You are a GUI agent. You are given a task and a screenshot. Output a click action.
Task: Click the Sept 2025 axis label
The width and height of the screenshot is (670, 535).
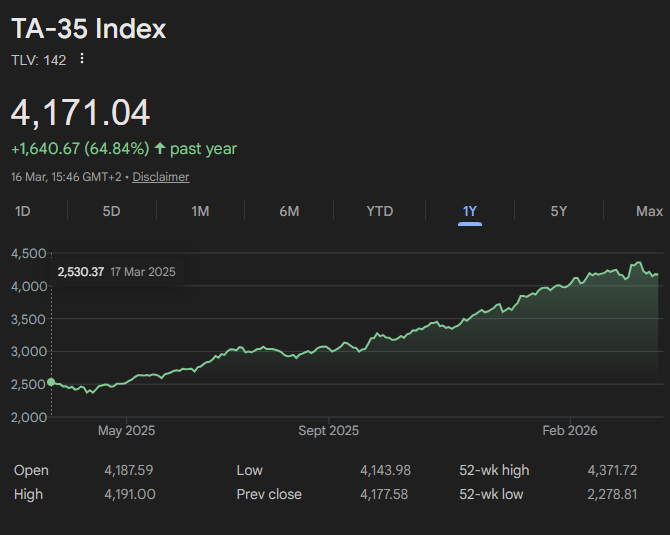coord(329,430)
